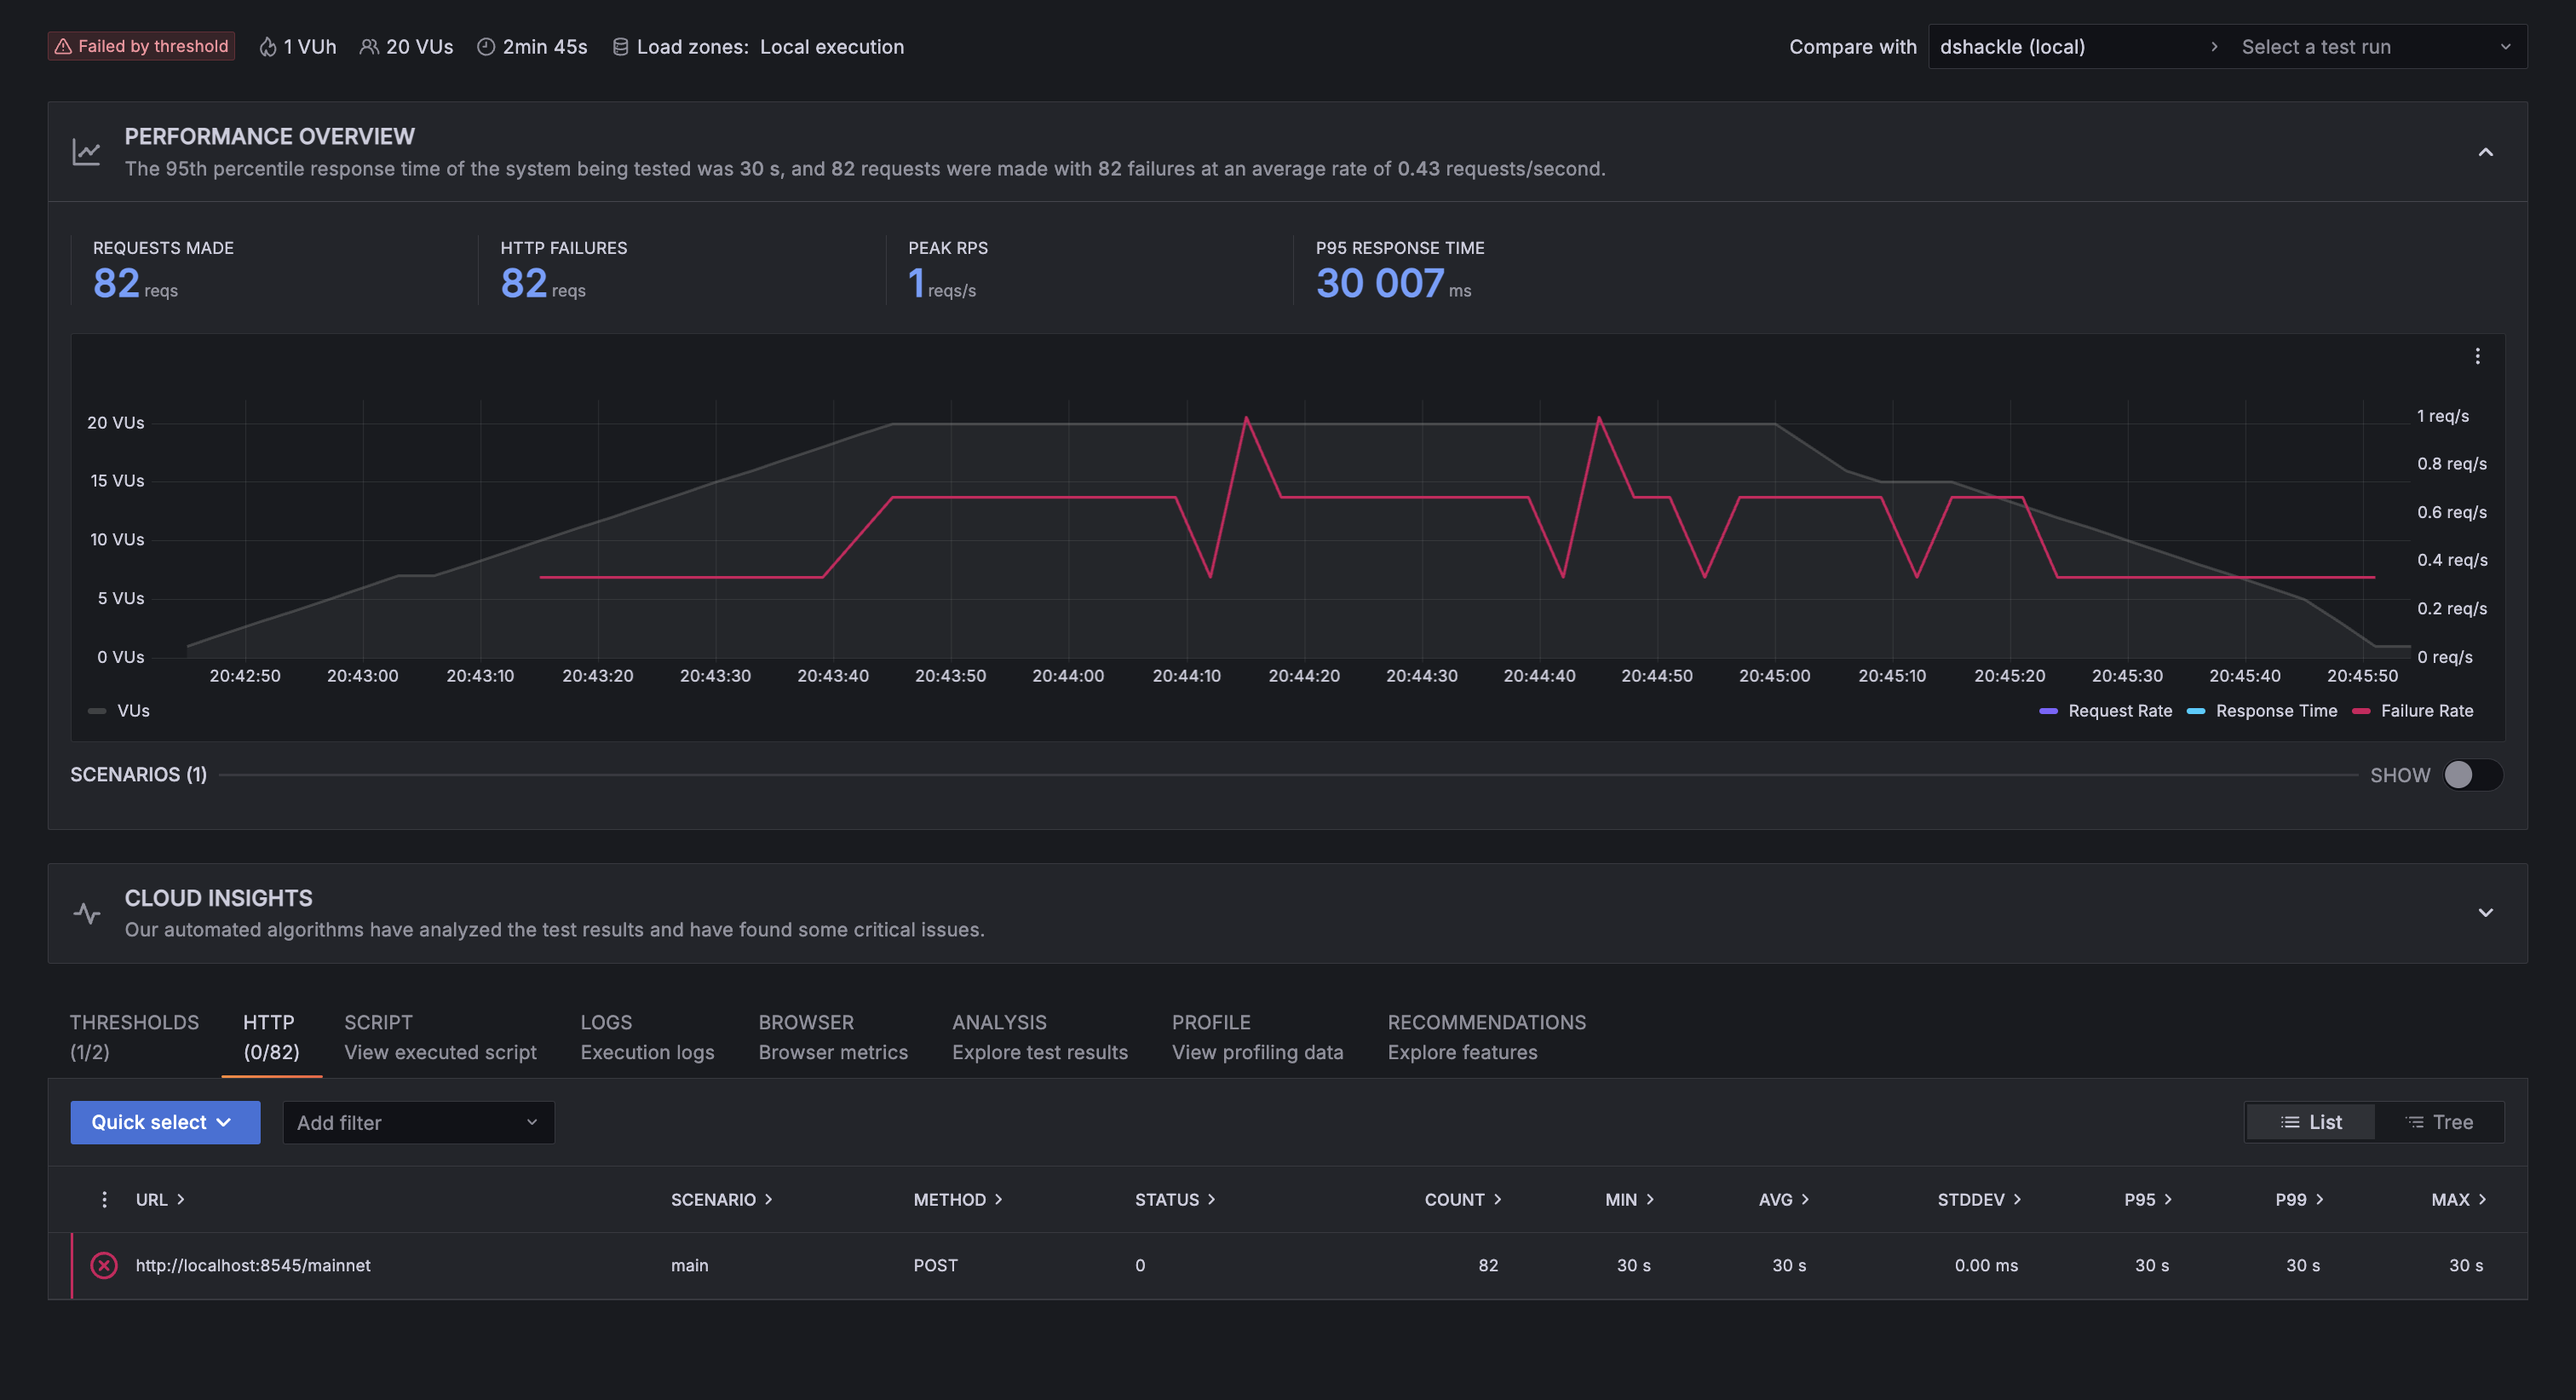
Task: Click the Load zones database icon
Action: [x=620, y=47]
